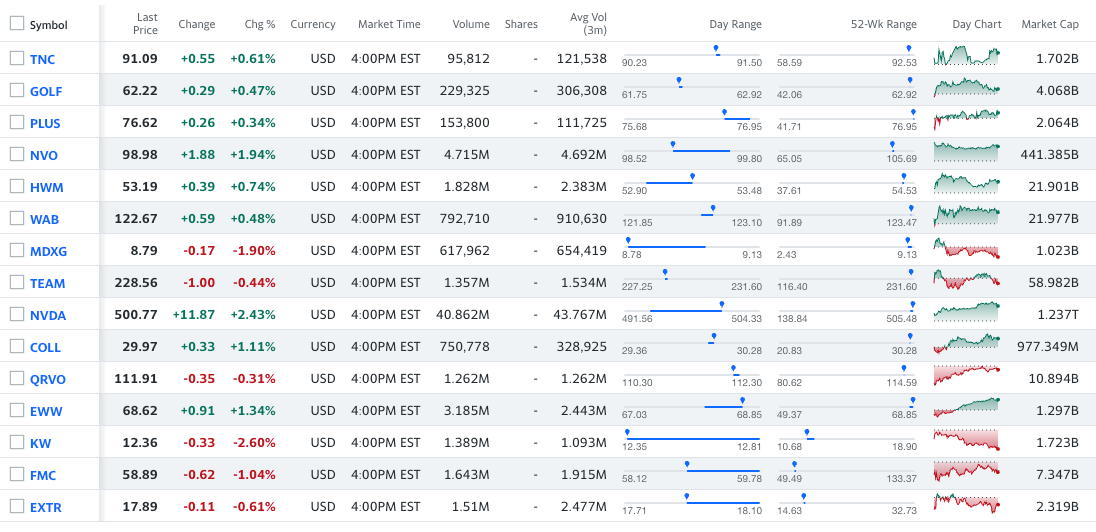The width and height of the screenshot is (1096, 532).
Task: Go to the TEAM quote page
Action: 48,284
